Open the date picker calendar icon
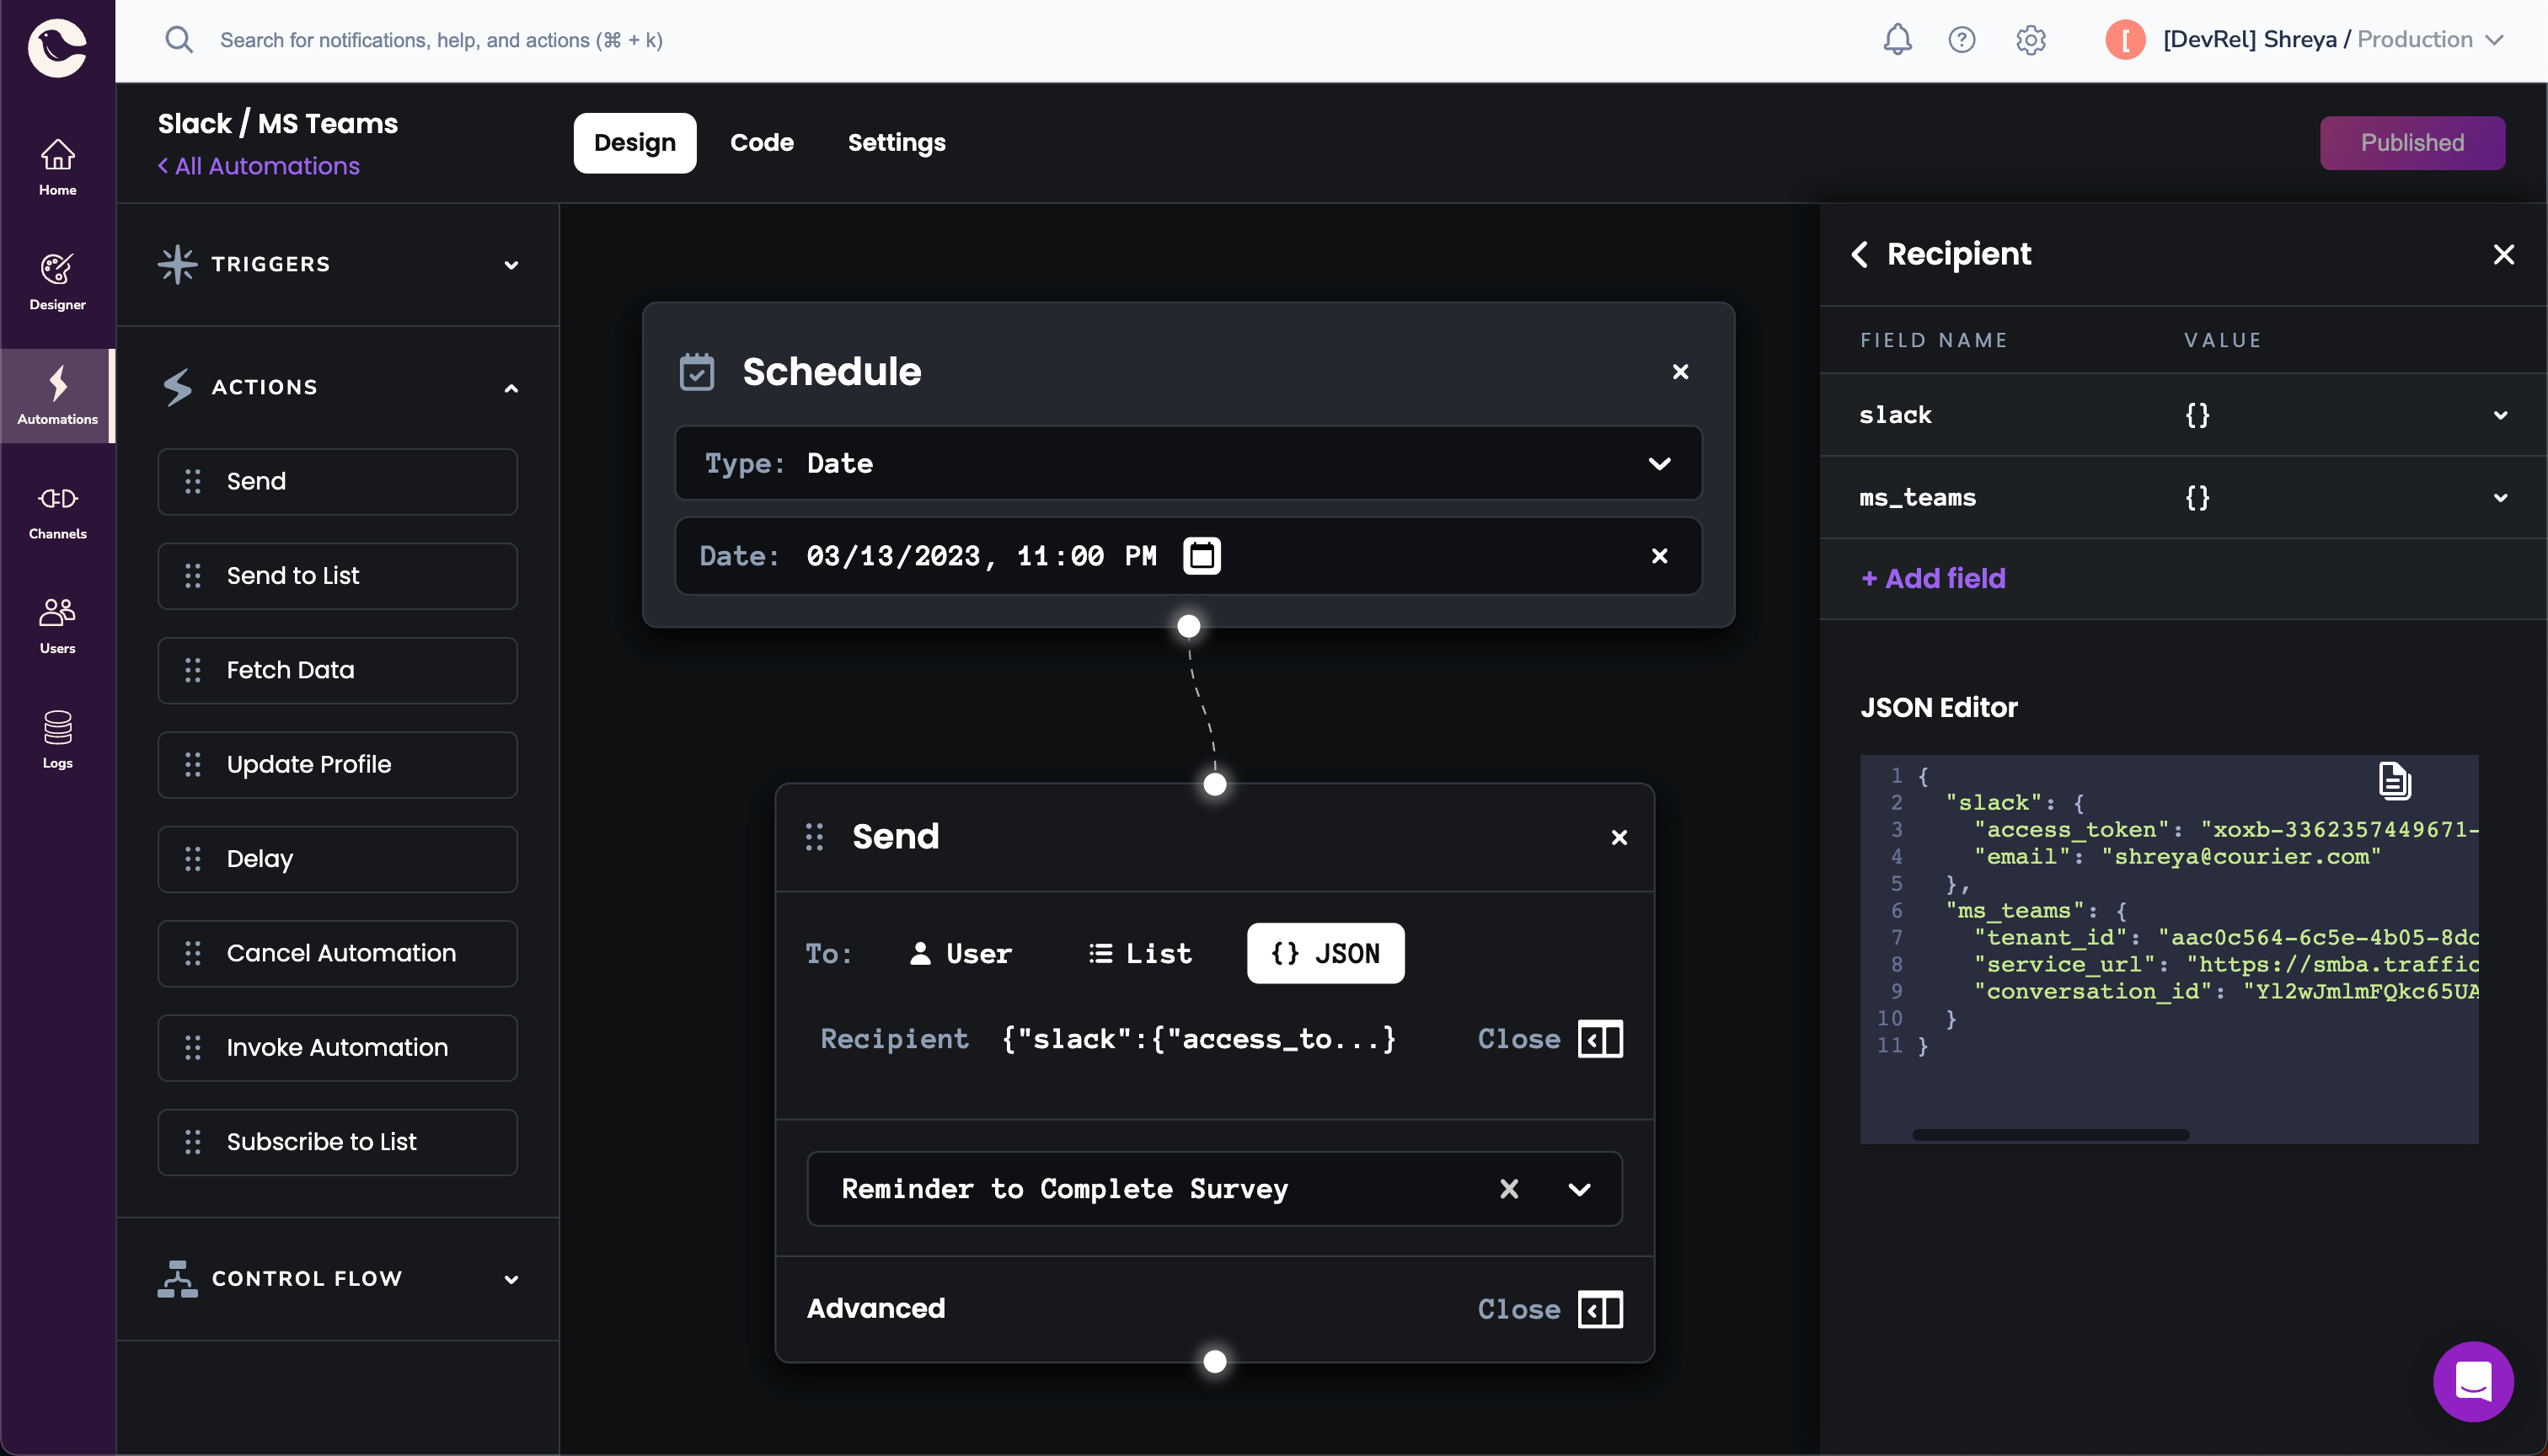Image resolution: width=2548 pixels, height=1456 pixels. 1202,556
